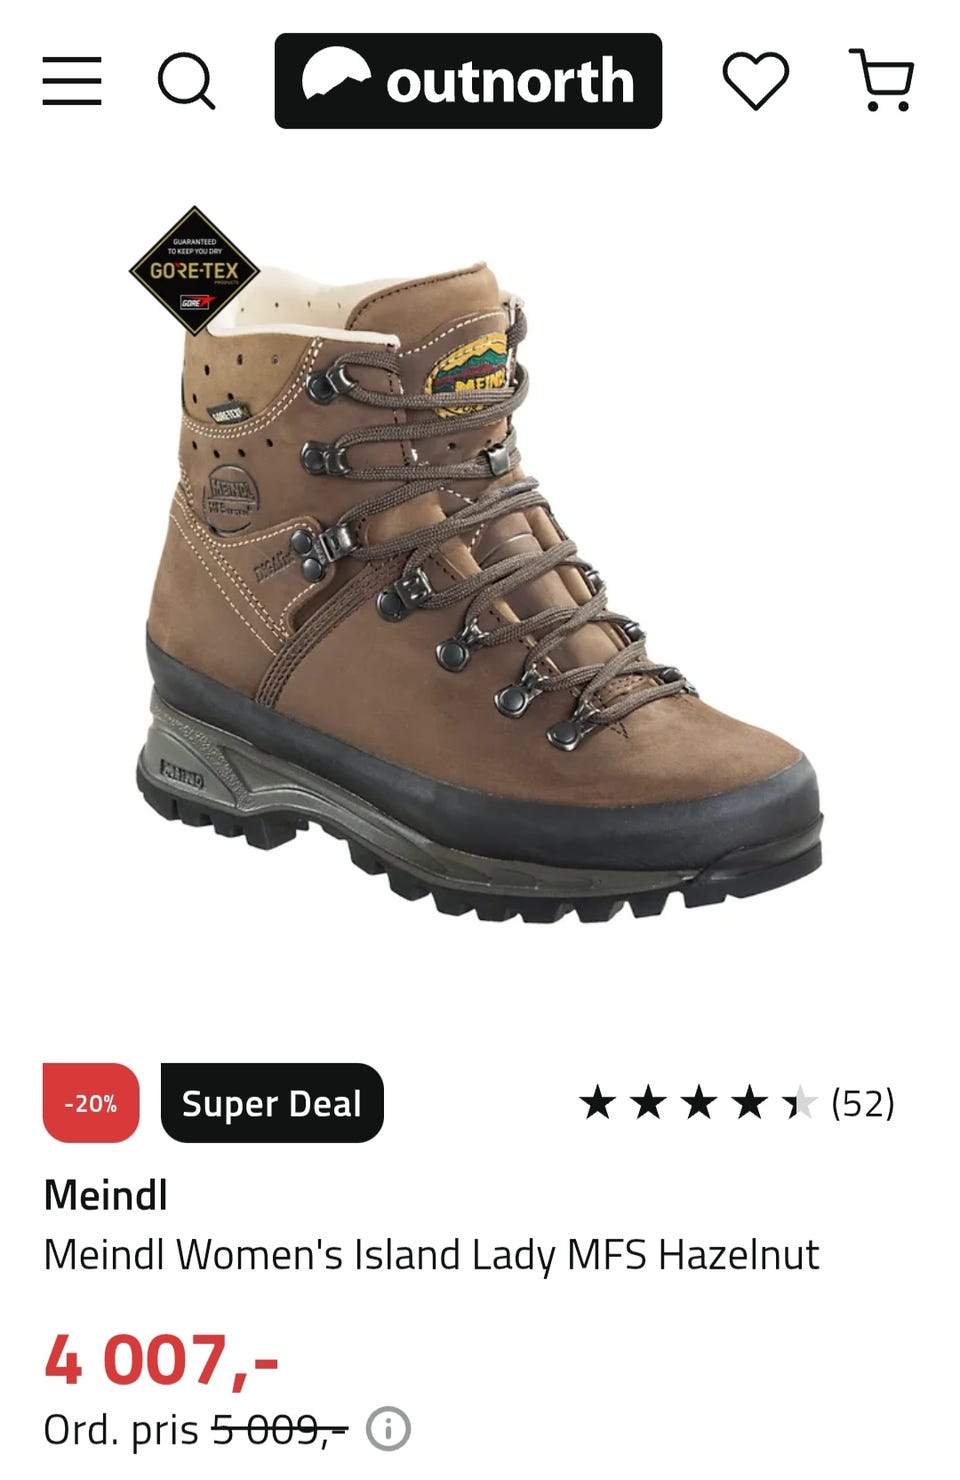The width and height of the screenshot is (960, 1480).
Task: Open the hiking boot product image
Action: 478,590
